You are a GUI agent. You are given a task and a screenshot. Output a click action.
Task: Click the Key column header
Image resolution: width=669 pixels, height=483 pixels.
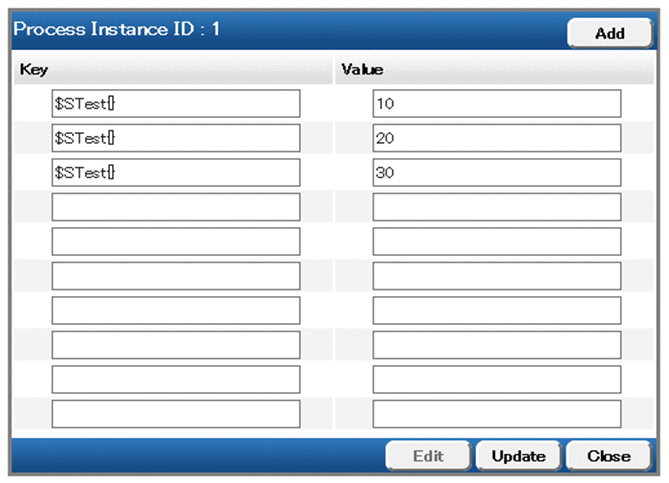pyautogui.click(x=33, y=71)
